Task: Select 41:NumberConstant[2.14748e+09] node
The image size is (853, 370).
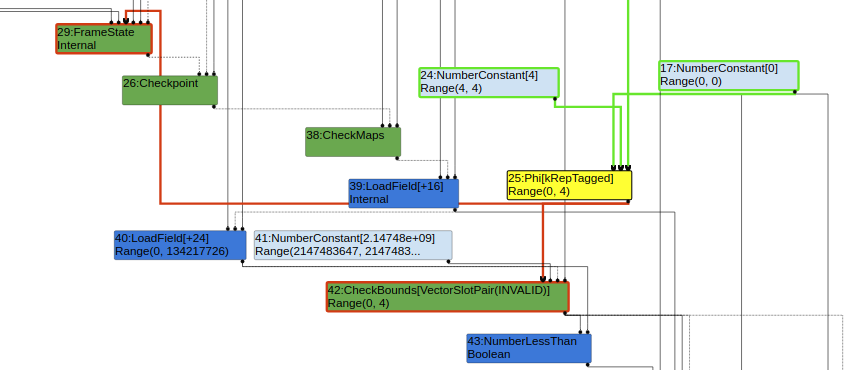Action: (x=353, y=245)
